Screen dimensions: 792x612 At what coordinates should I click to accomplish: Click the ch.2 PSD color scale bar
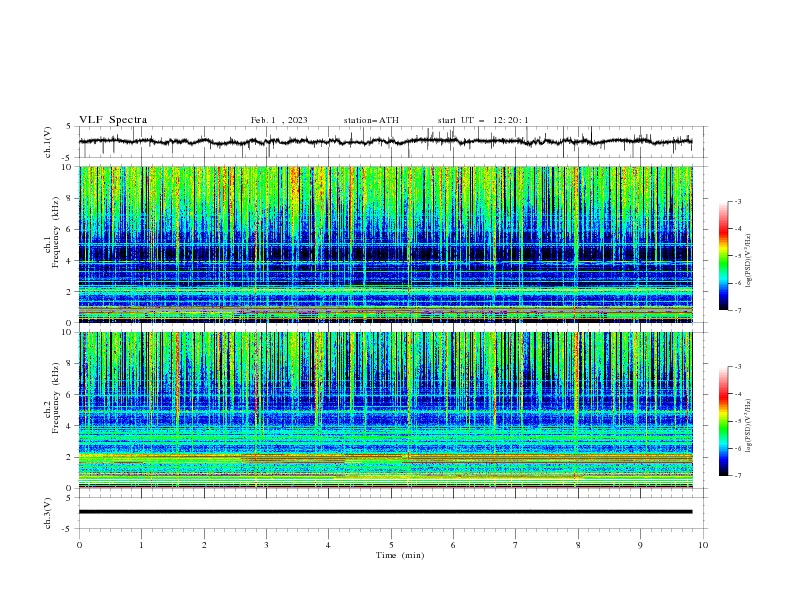coord(723,421)
